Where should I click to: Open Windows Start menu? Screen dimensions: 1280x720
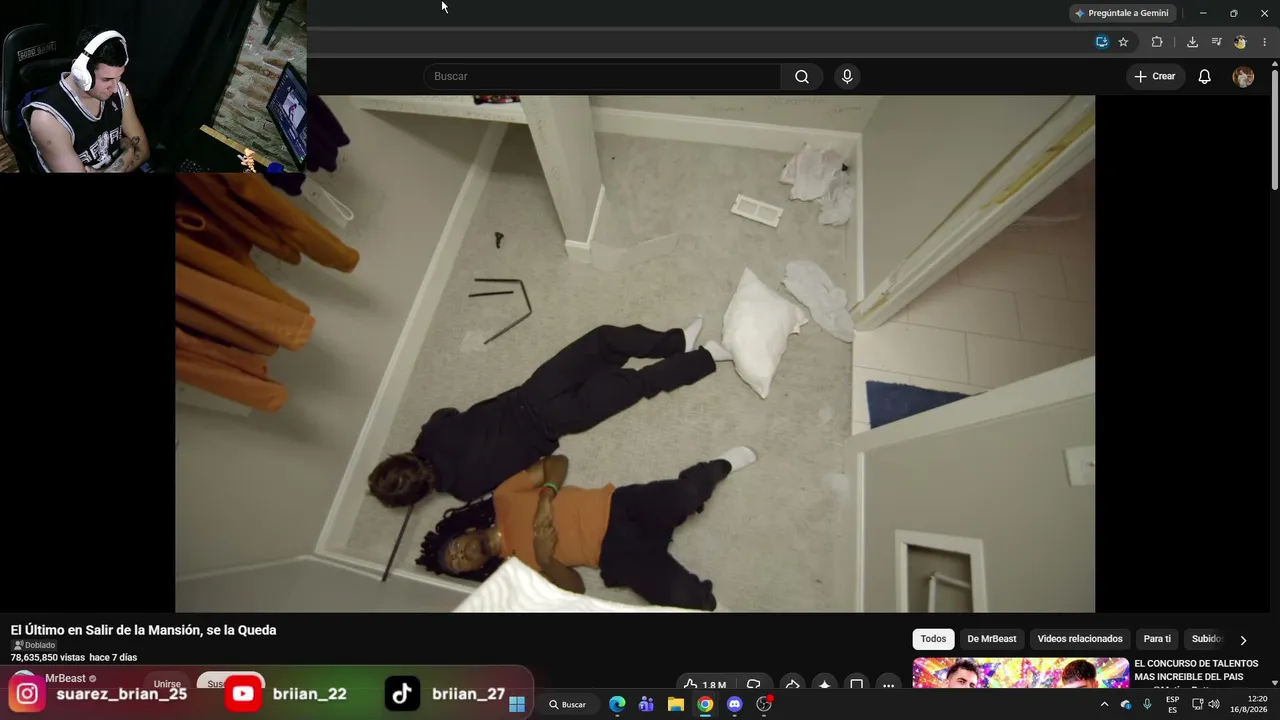point(517,704)
